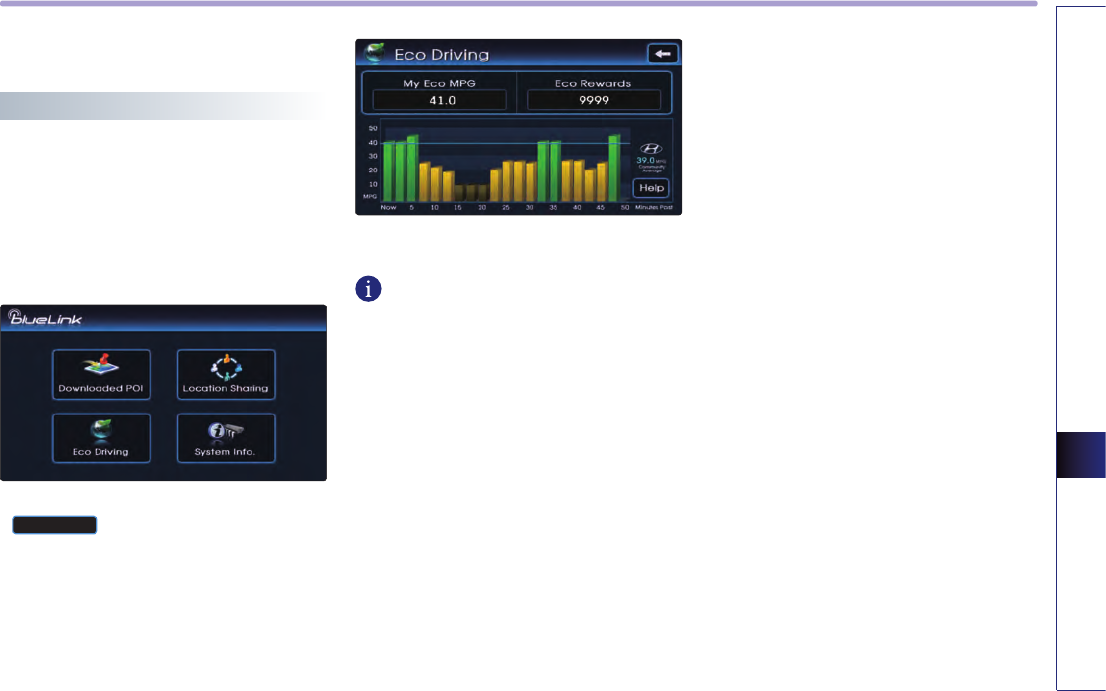Viewport: 1106px width, 691px height.
Task: Click the Eco Driving screen title
Action: click(442, 54)
